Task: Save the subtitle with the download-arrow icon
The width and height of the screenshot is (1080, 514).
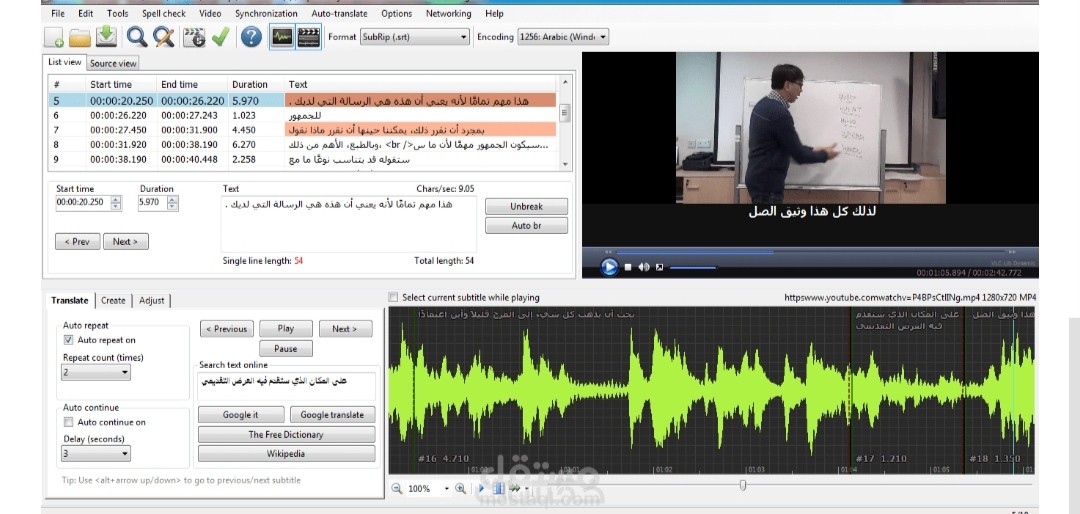Action: pos(106,37)
